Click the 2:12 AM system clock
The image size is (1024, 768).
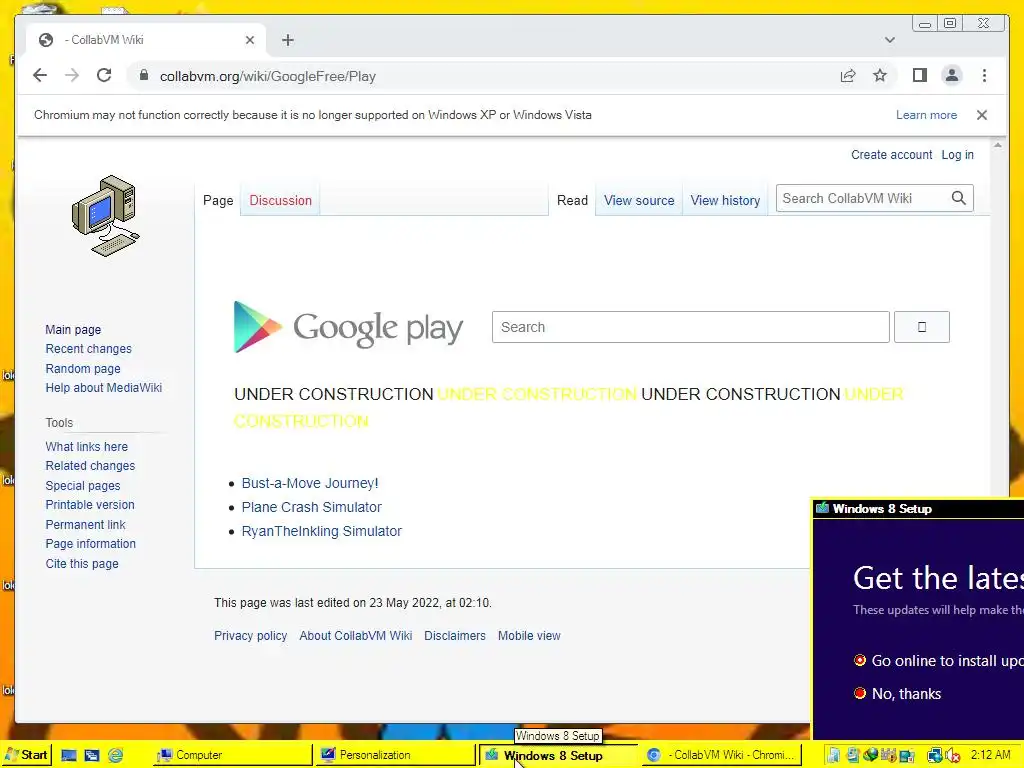[990, 755]
